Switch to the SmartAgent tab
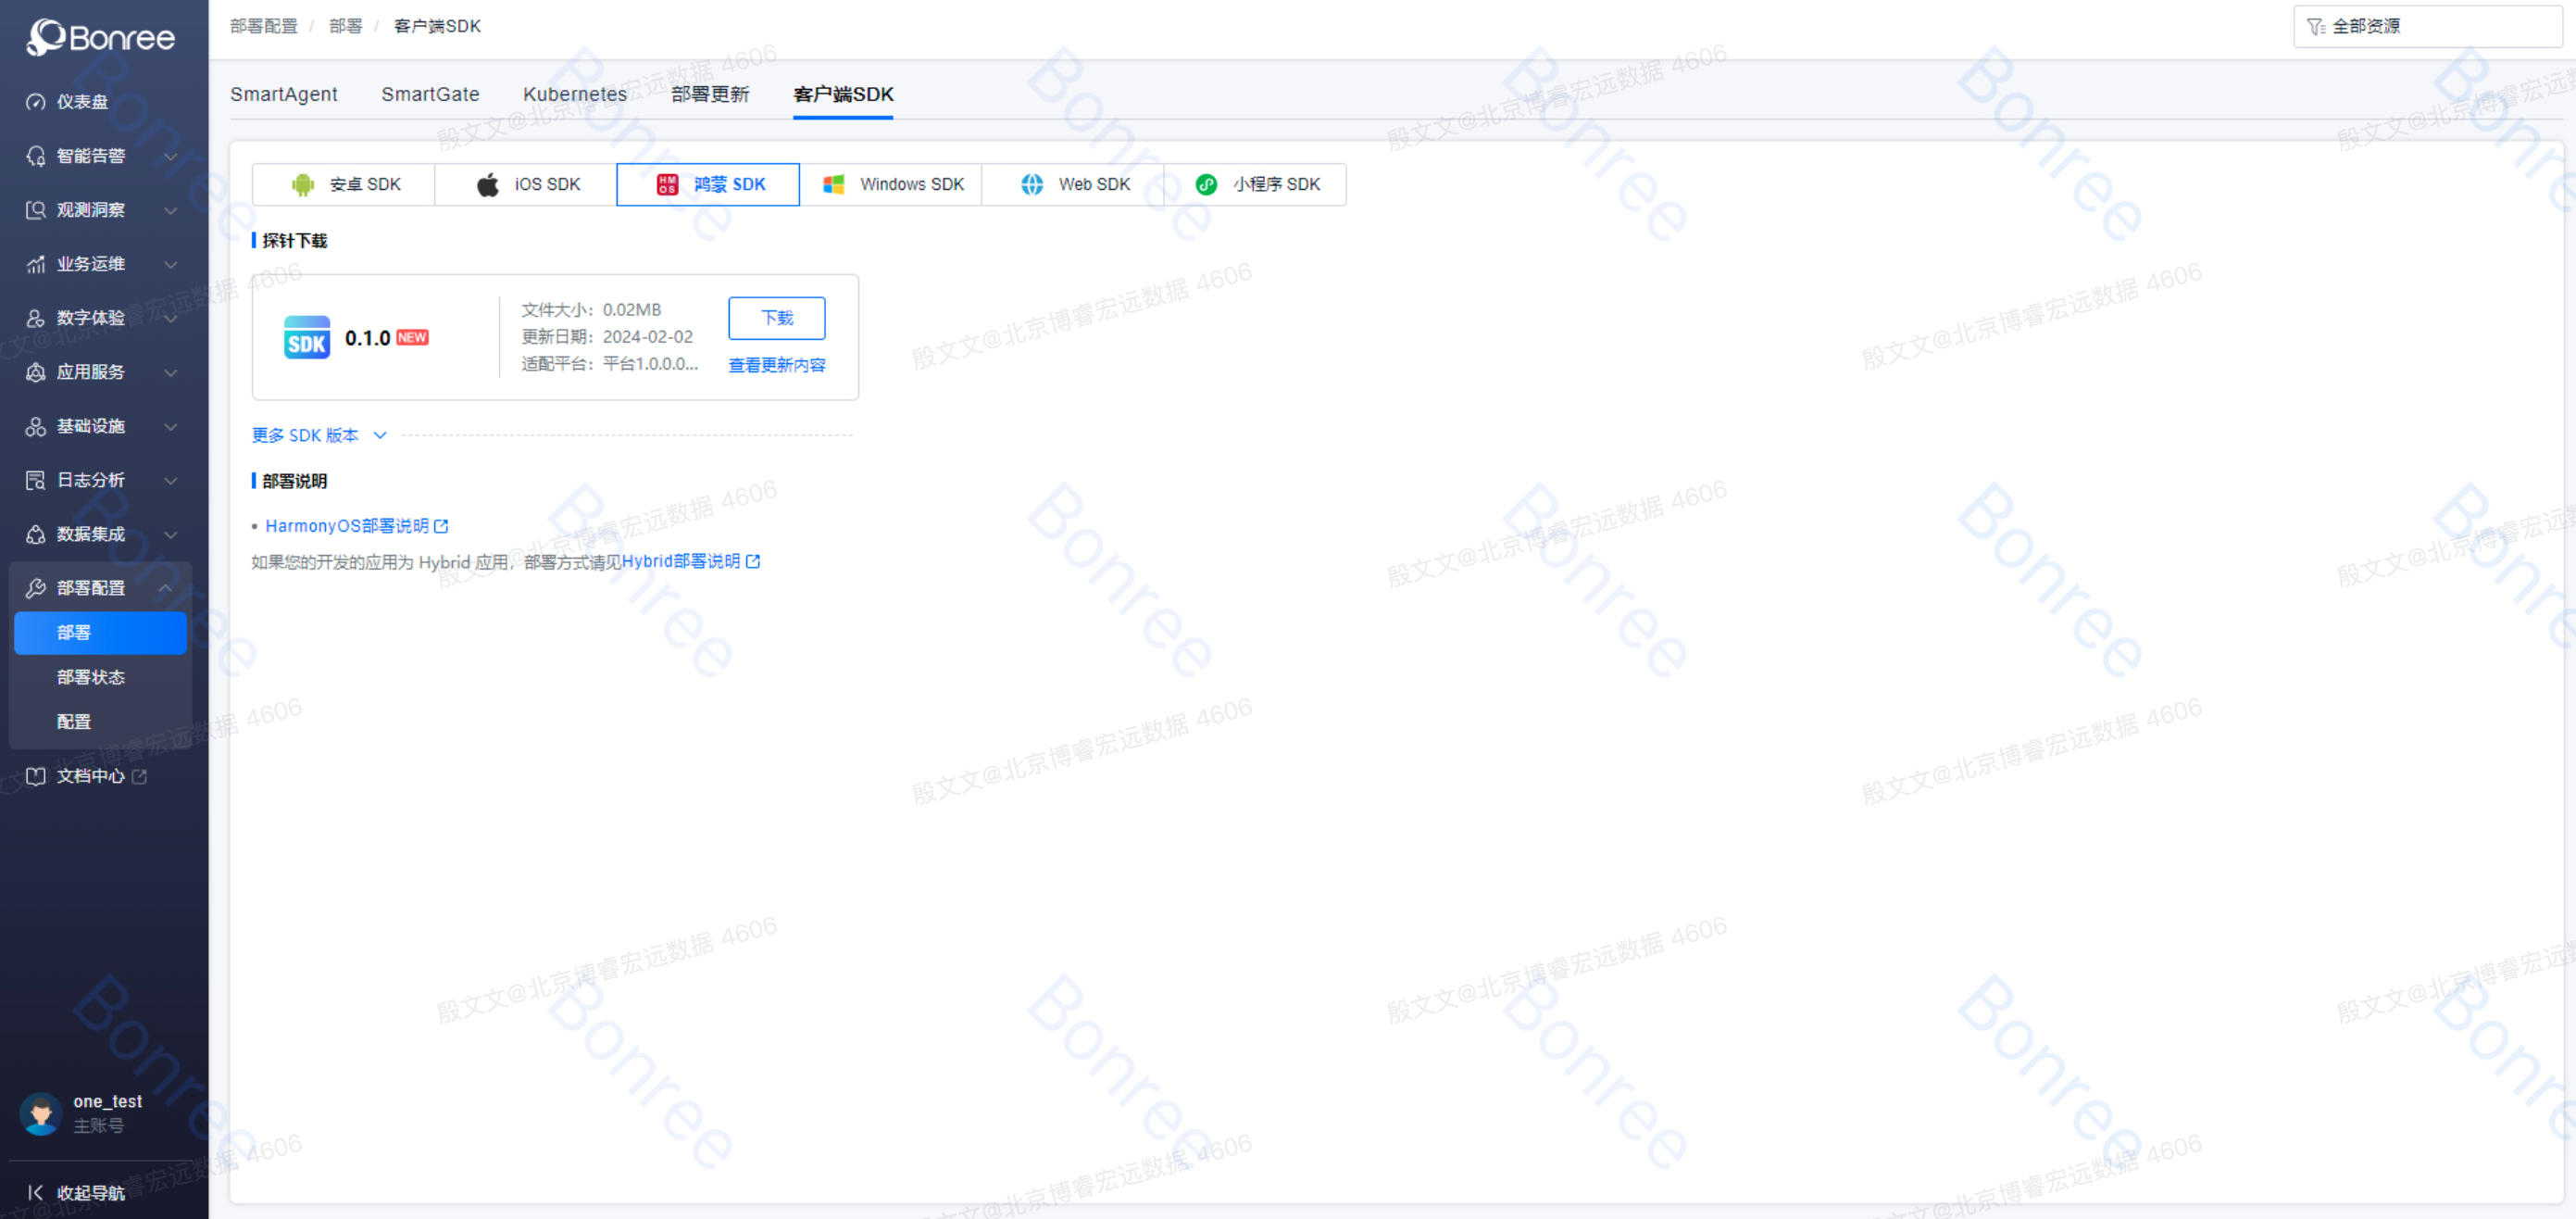The height and width of the screenshot is (1219, 2576). click(284, 94)
